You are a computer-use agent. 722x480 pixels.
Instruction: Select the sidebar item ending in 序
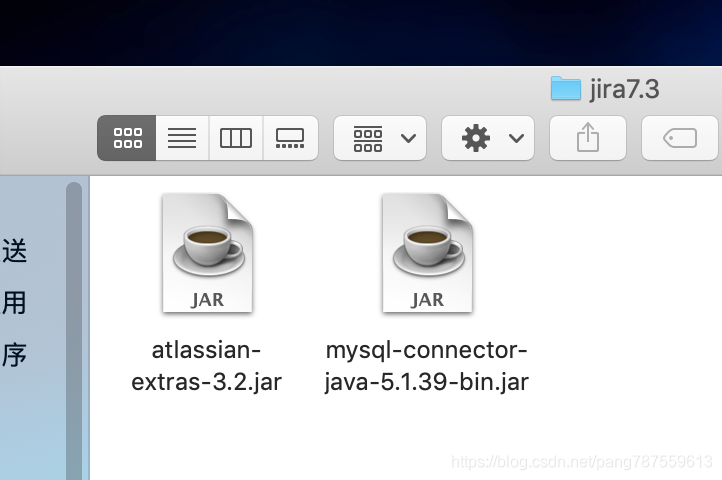click(14, 355)
